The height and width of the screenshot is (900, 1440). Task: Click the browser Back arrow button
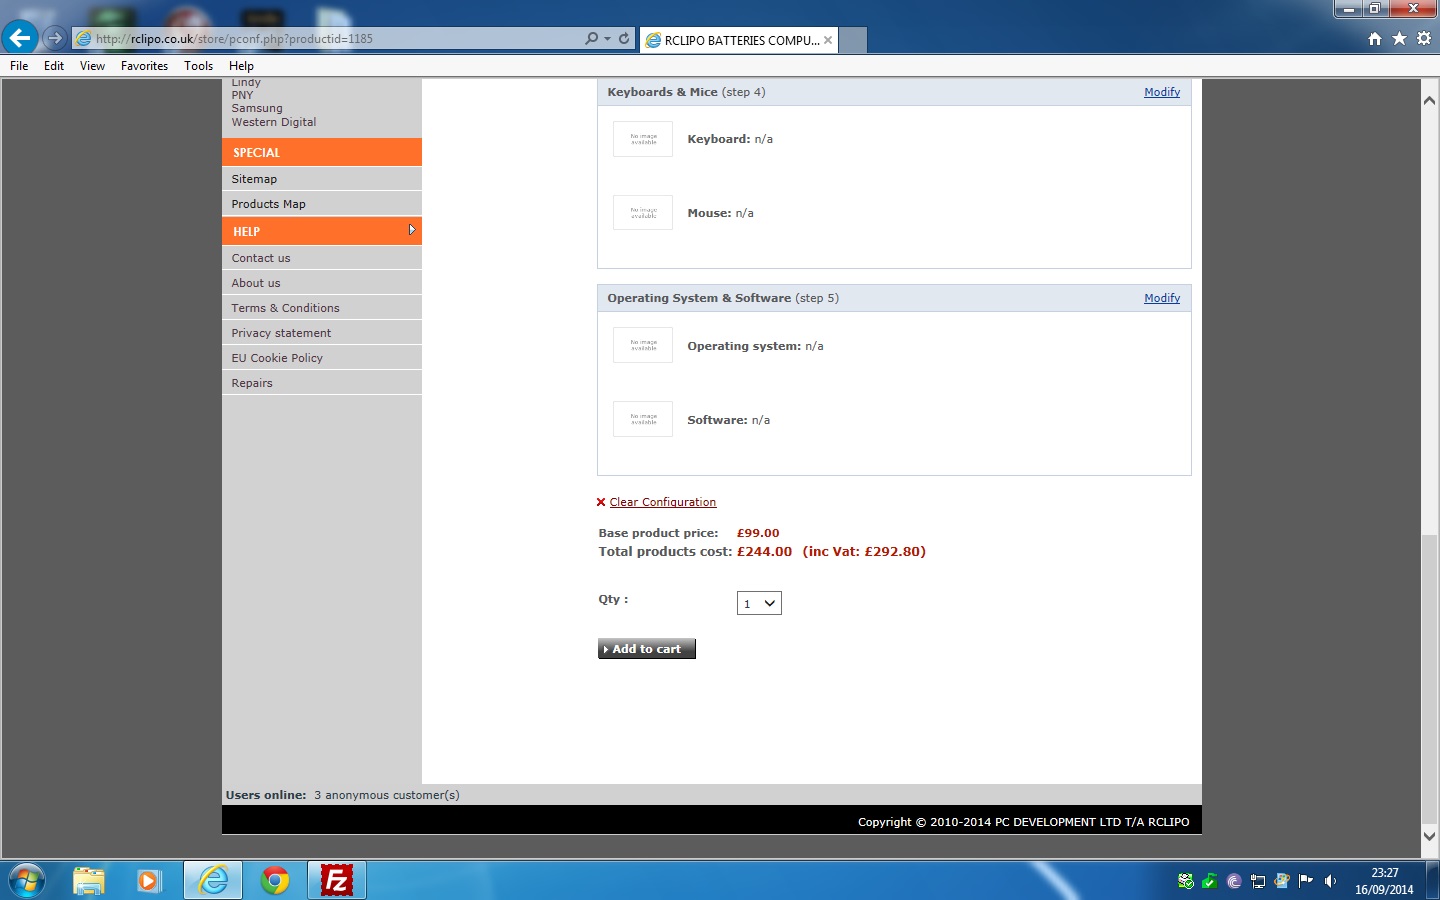(x=20, y=38)
